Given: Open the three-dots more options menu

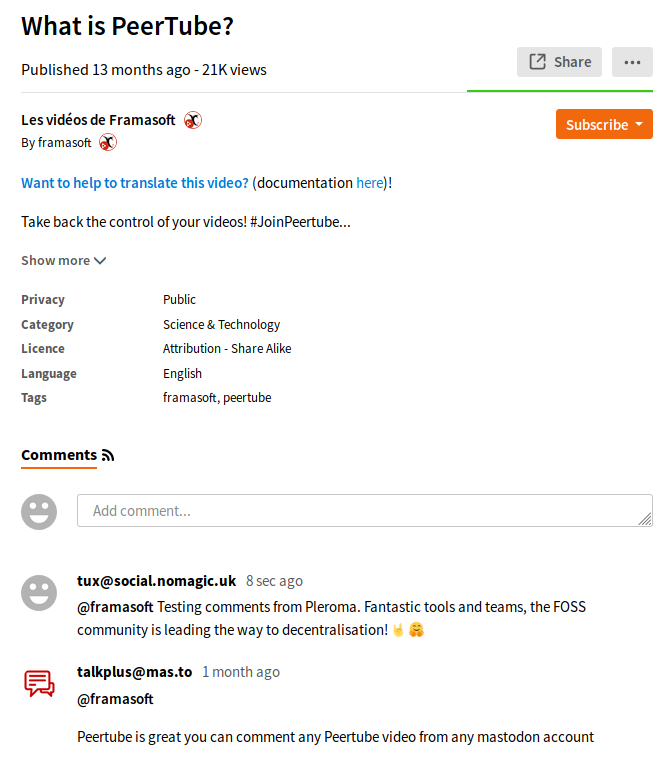Looking at the screenshot, I should tap(632, 62).
